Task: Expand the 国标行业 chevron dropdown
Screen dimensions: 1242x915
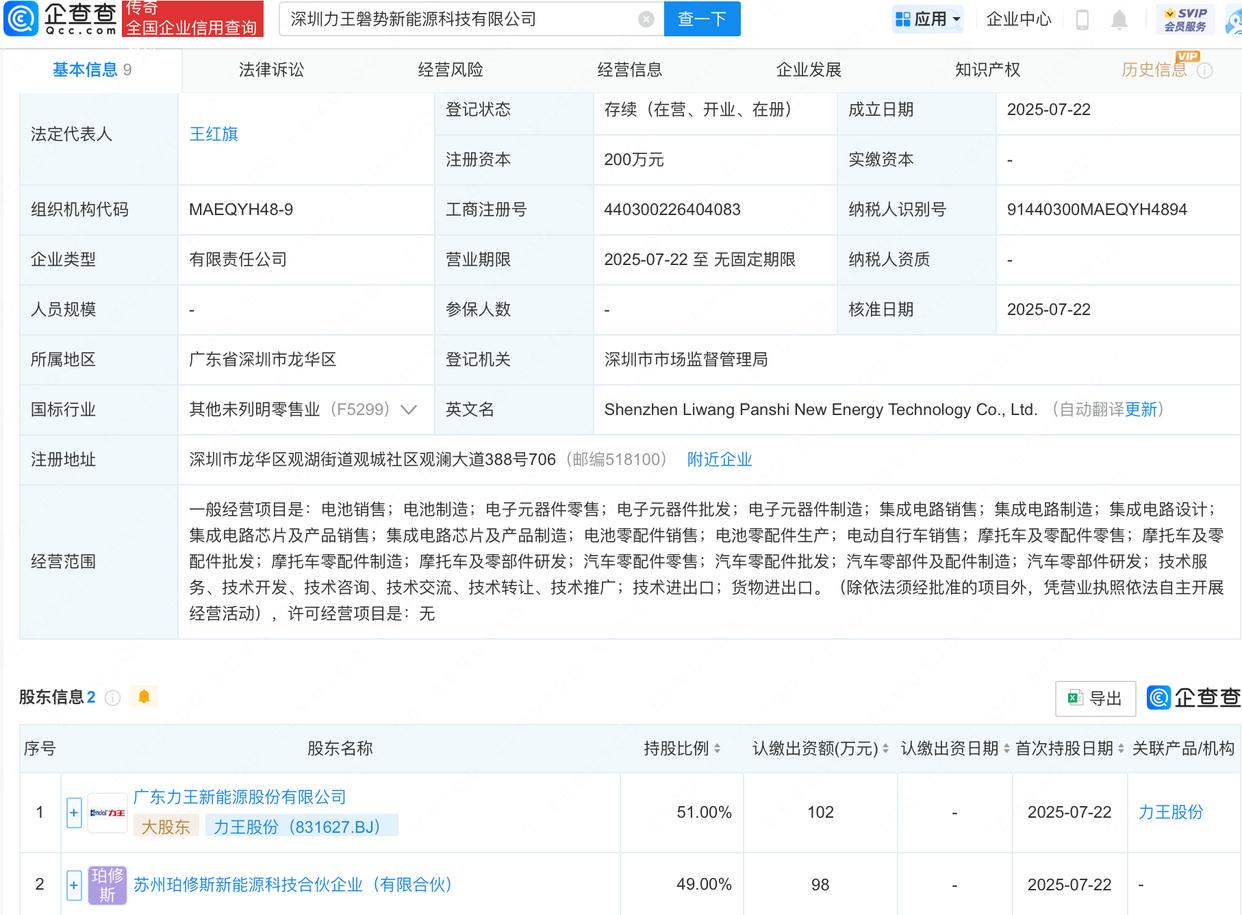Action: [408, 409]
